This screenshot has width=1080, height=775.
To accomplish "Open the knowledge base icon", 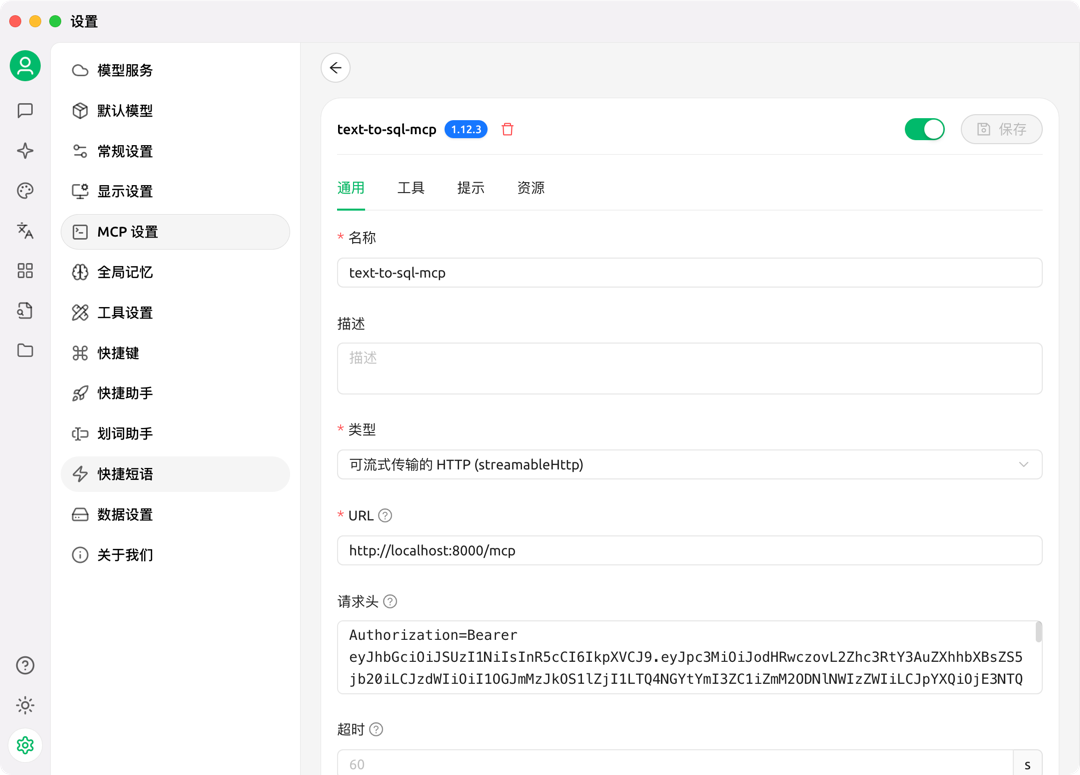I will pyautogui.click(x=24, y=310).
